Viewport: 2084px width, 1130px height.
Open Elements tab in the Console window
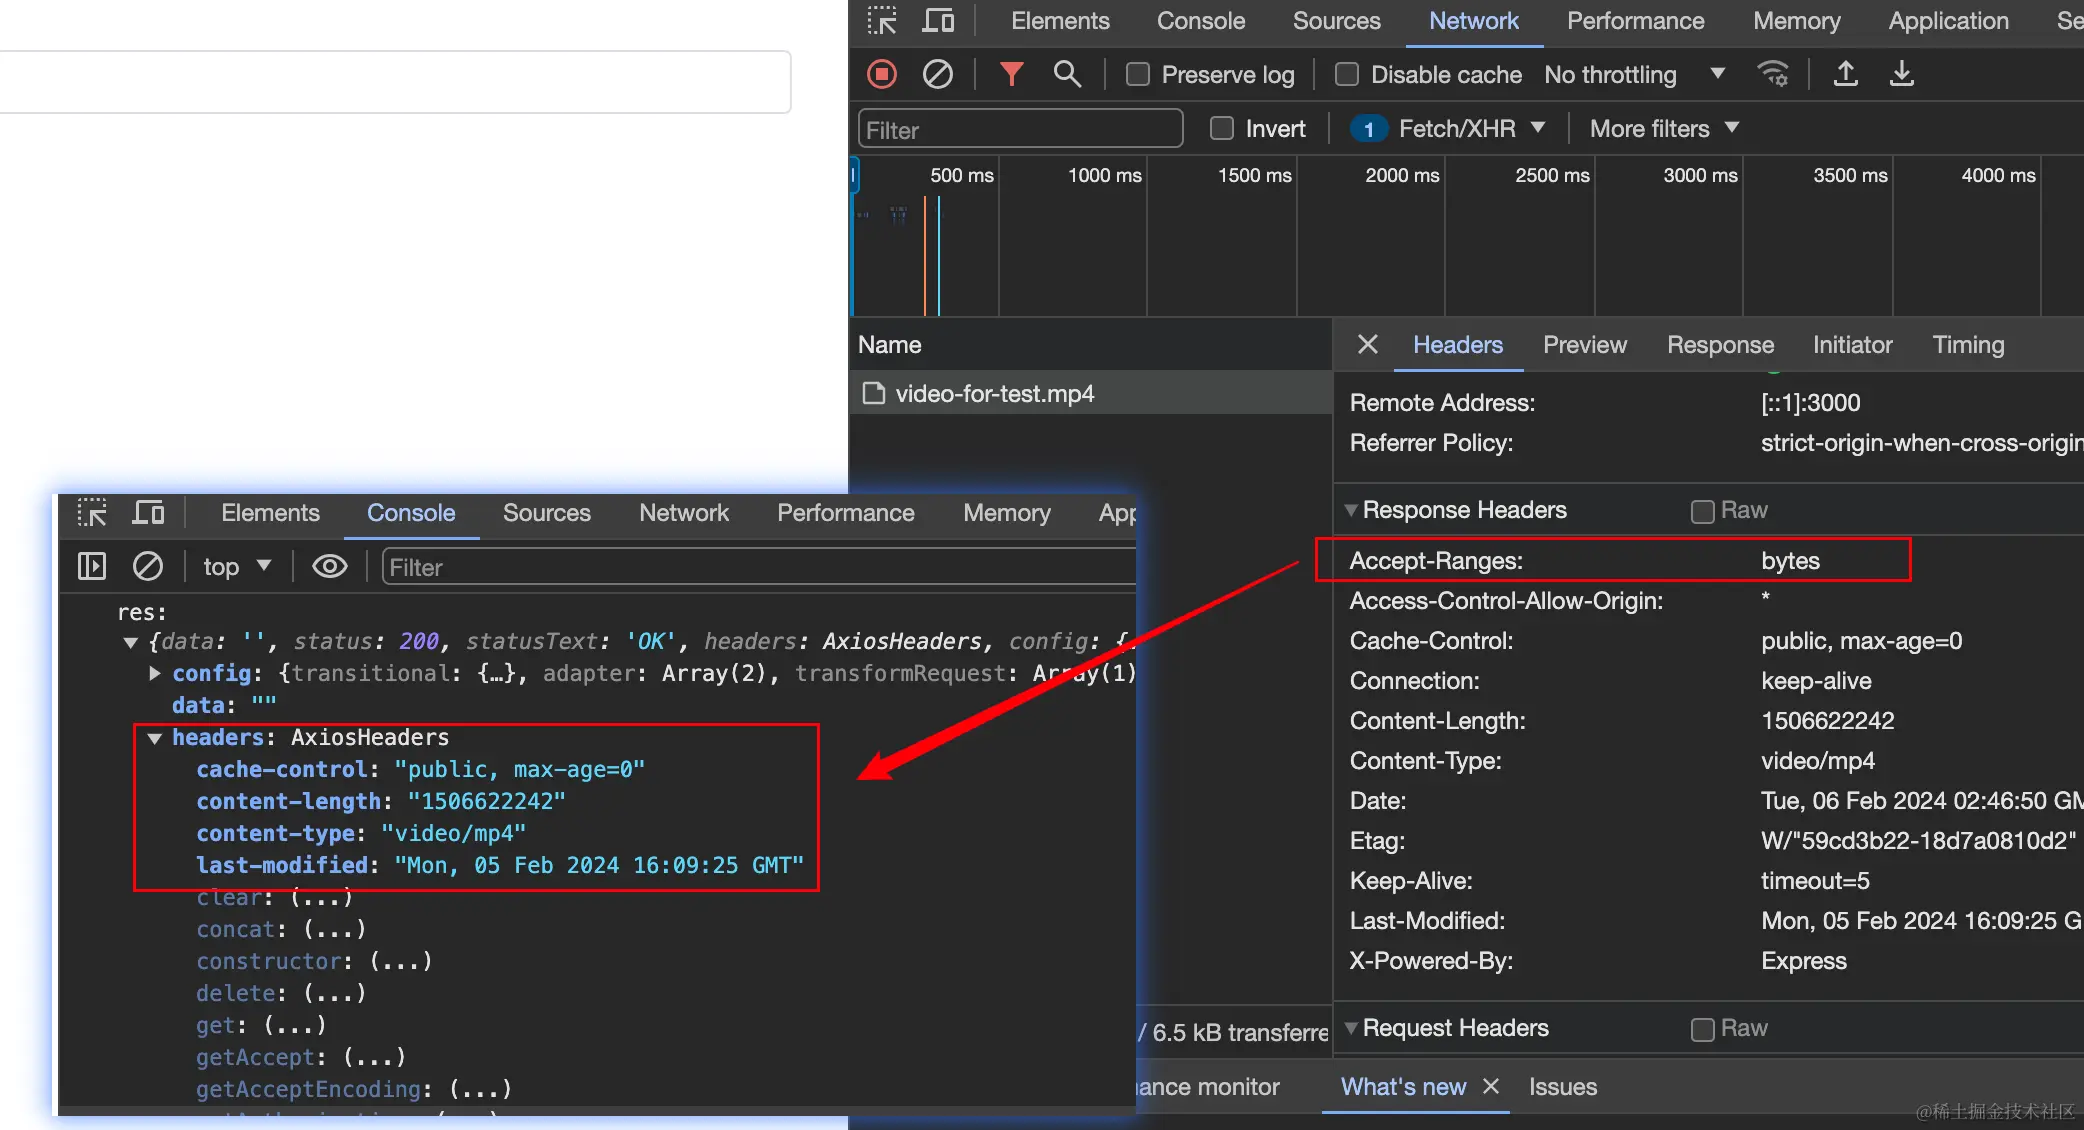270,513
